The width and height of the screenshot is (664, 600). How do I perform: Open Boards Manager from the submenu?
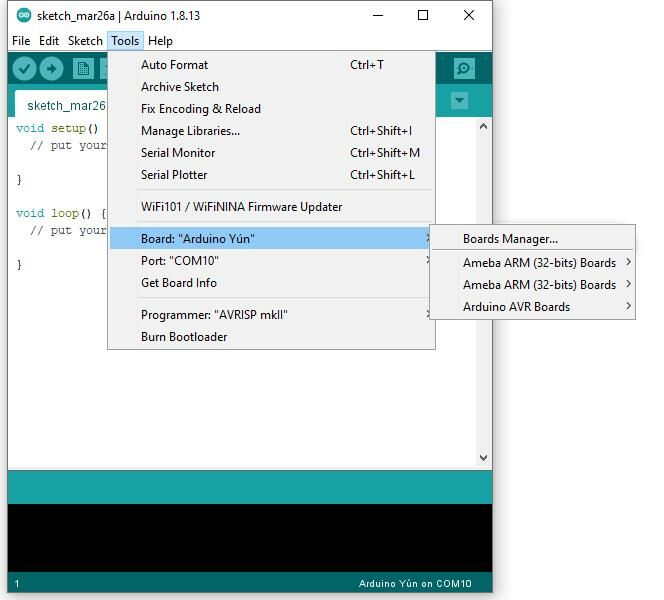pyautogui.click(x=510, y=239)
